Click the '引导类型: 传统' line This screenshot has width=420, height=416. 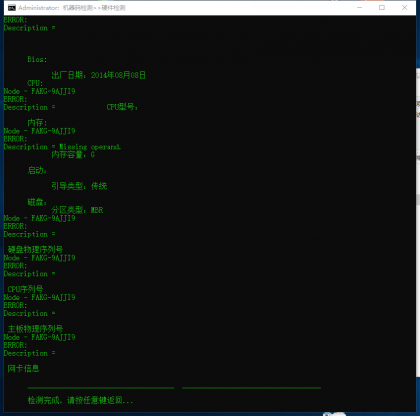click(79, 186)
